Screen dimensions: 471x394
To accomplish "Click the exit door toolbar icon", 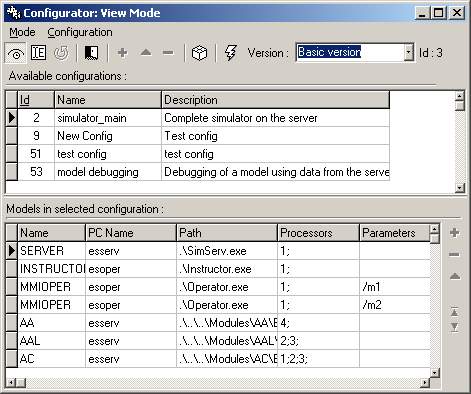I will (91, 53).
